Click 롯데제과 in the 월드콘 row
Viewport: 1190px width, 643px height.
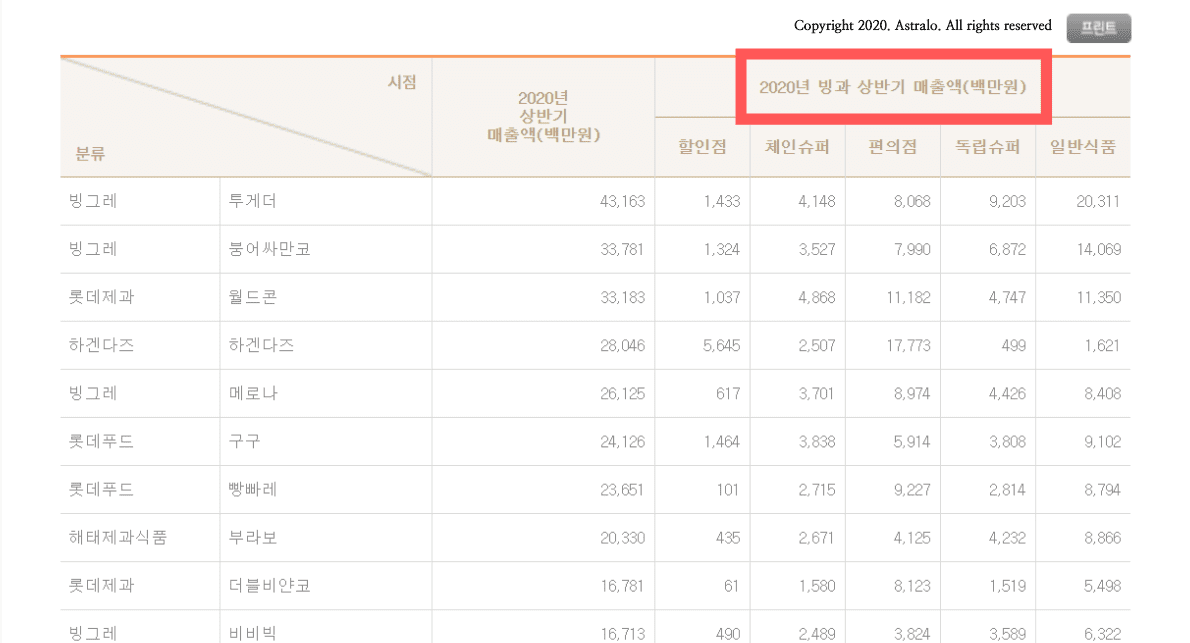[101, 297]
